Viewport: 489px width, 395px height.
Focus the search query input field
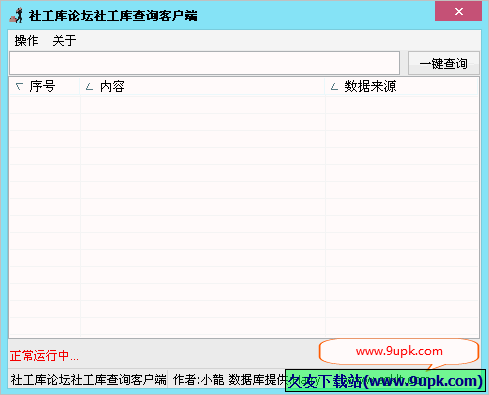tap(204, 63)
